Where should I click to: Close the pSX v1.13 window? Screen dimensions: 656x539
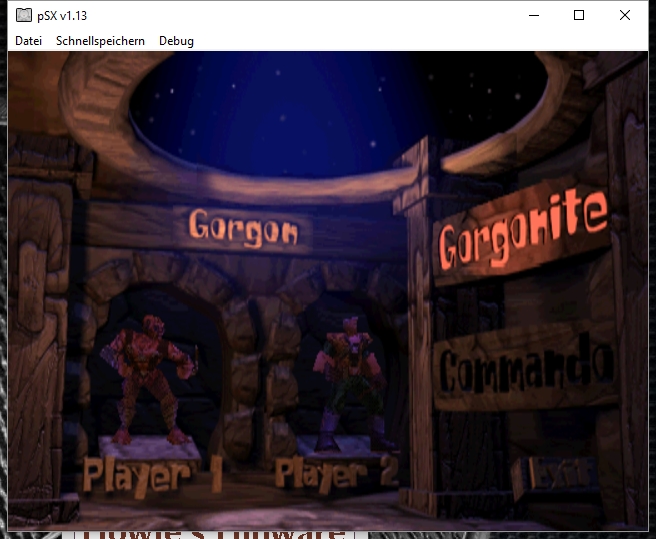(625, 15)
